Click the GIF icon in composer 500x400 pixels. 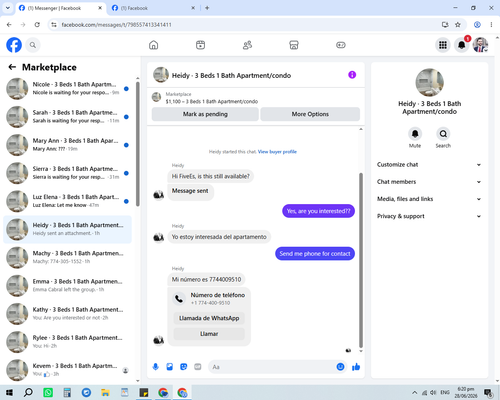coord(198,367)
